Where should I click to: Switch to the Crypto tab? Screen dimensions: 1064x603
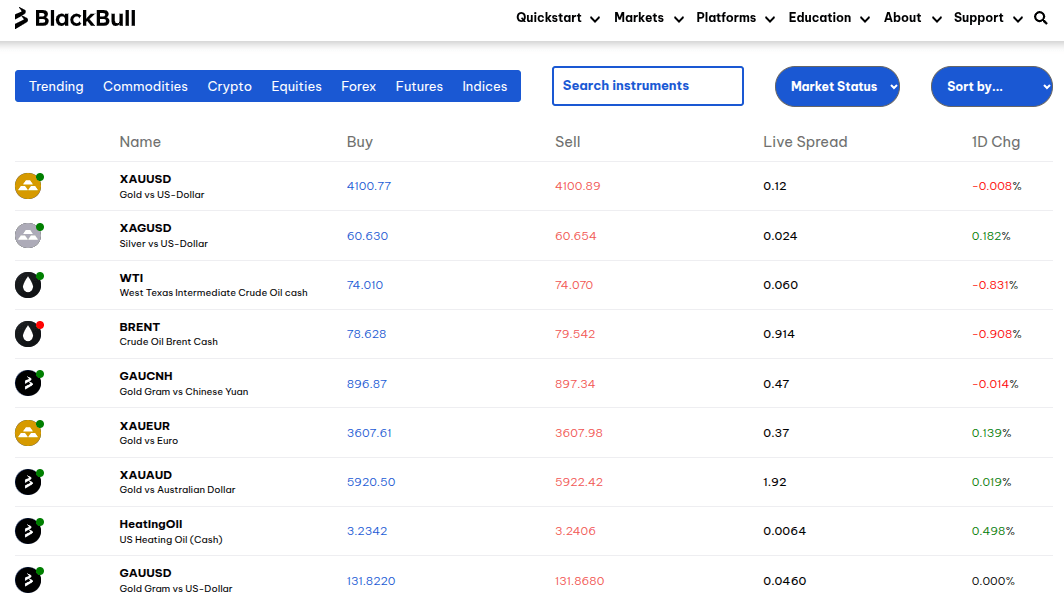(229, 86)
